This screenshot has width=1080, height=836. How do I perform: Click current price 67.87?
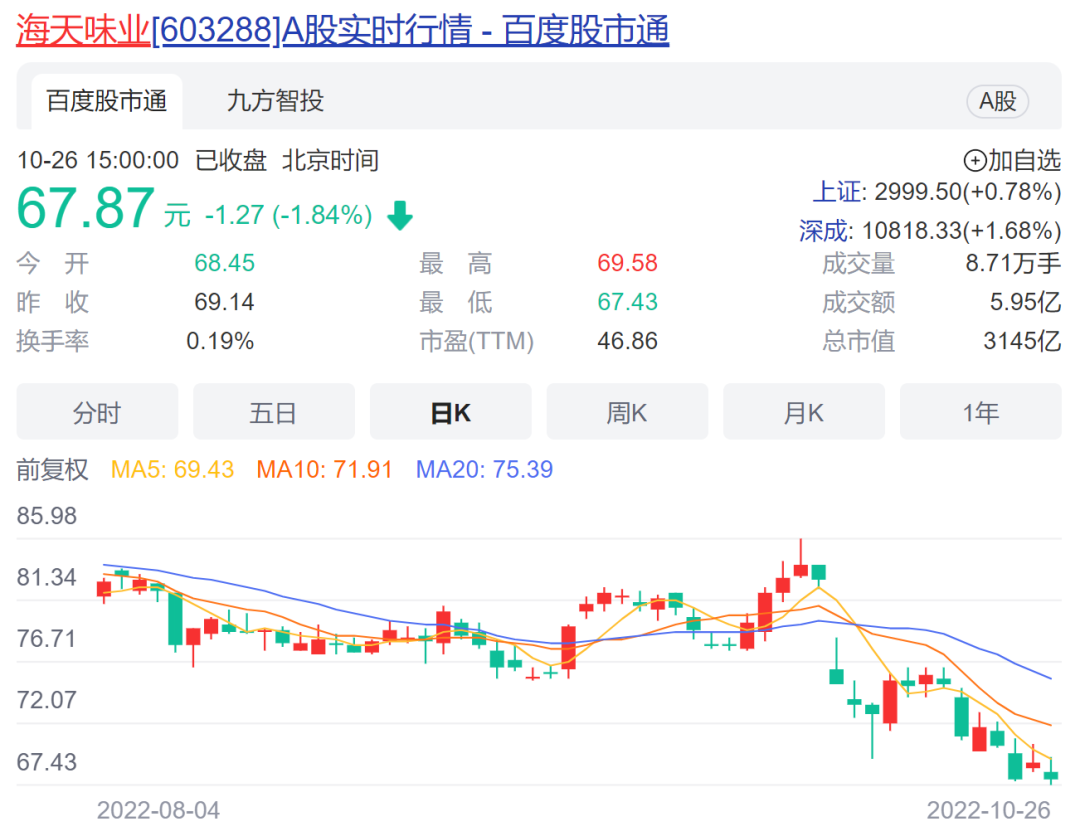86,208
